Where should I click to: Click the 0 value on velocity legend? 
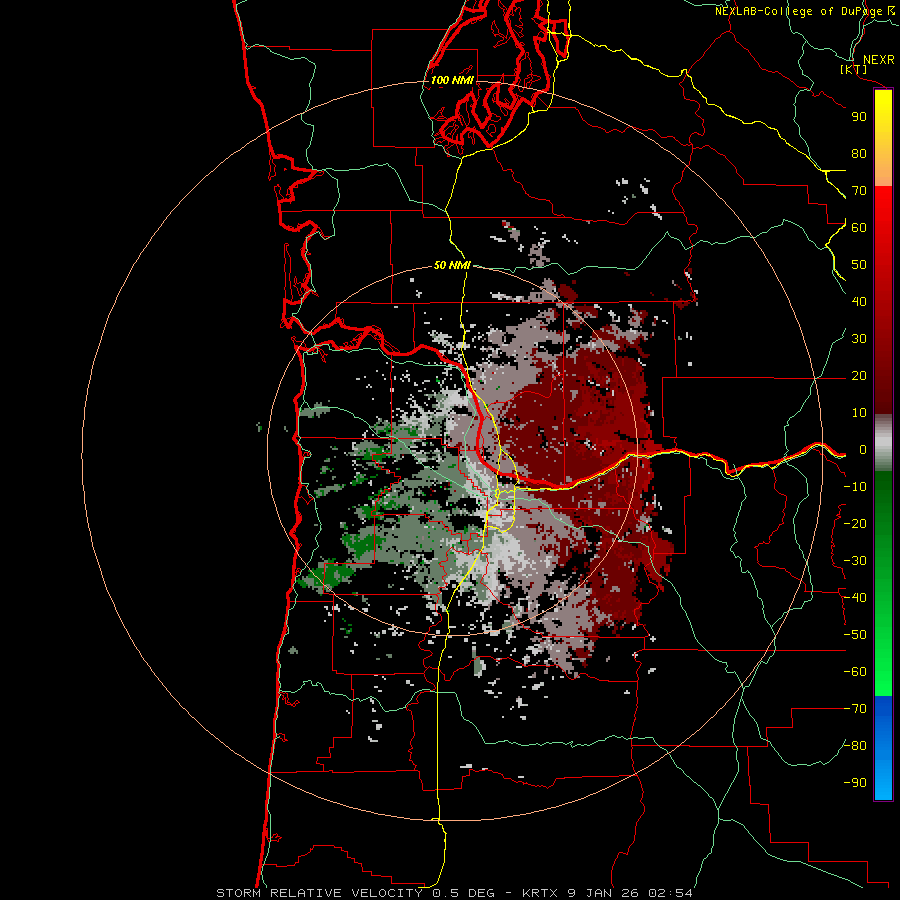coord(863,450)
